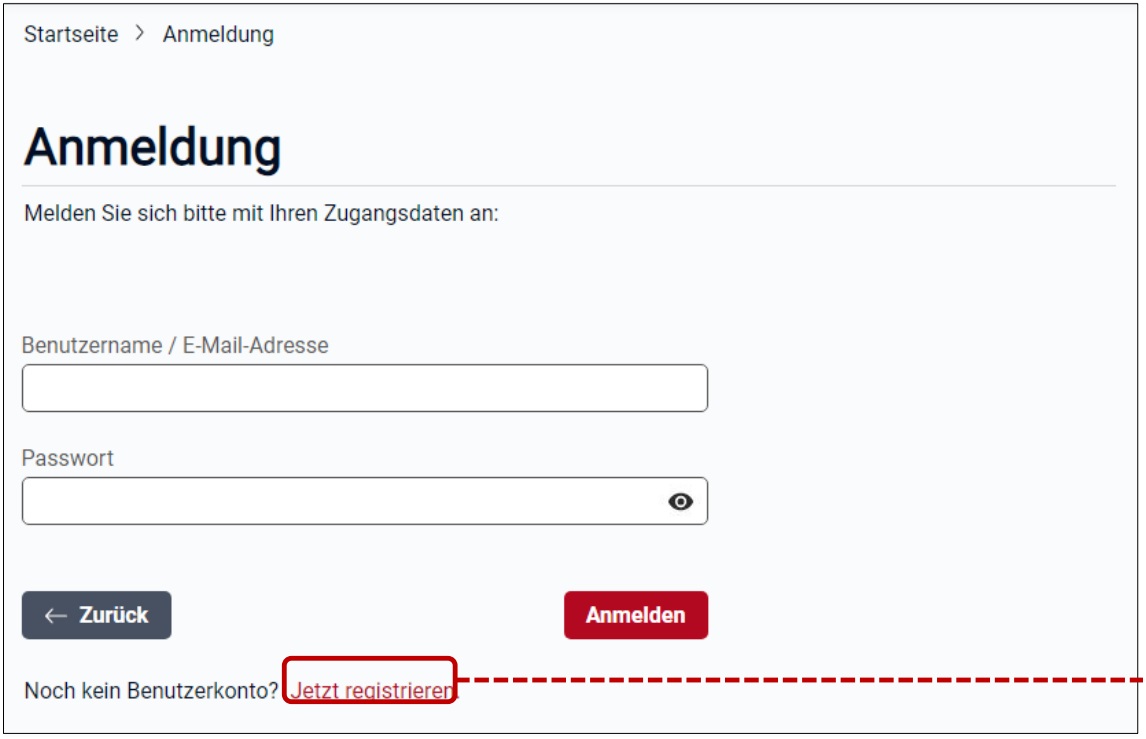Click the large Anmeldung page heading
Image resolution: width=1146 pixels, height=739 pixels.
[152, 148]
